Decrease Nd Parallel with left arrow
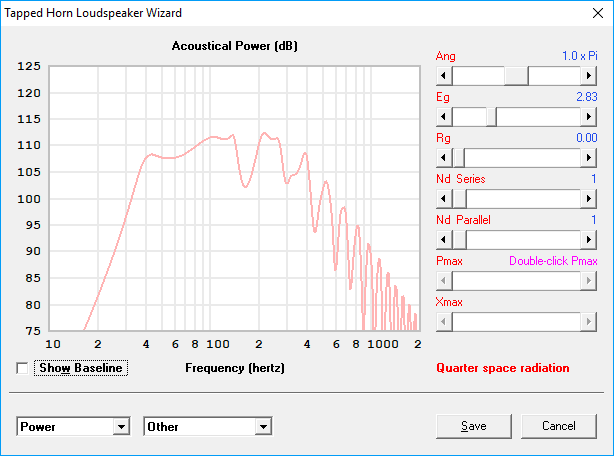614x456 pixels. point(444,240)
